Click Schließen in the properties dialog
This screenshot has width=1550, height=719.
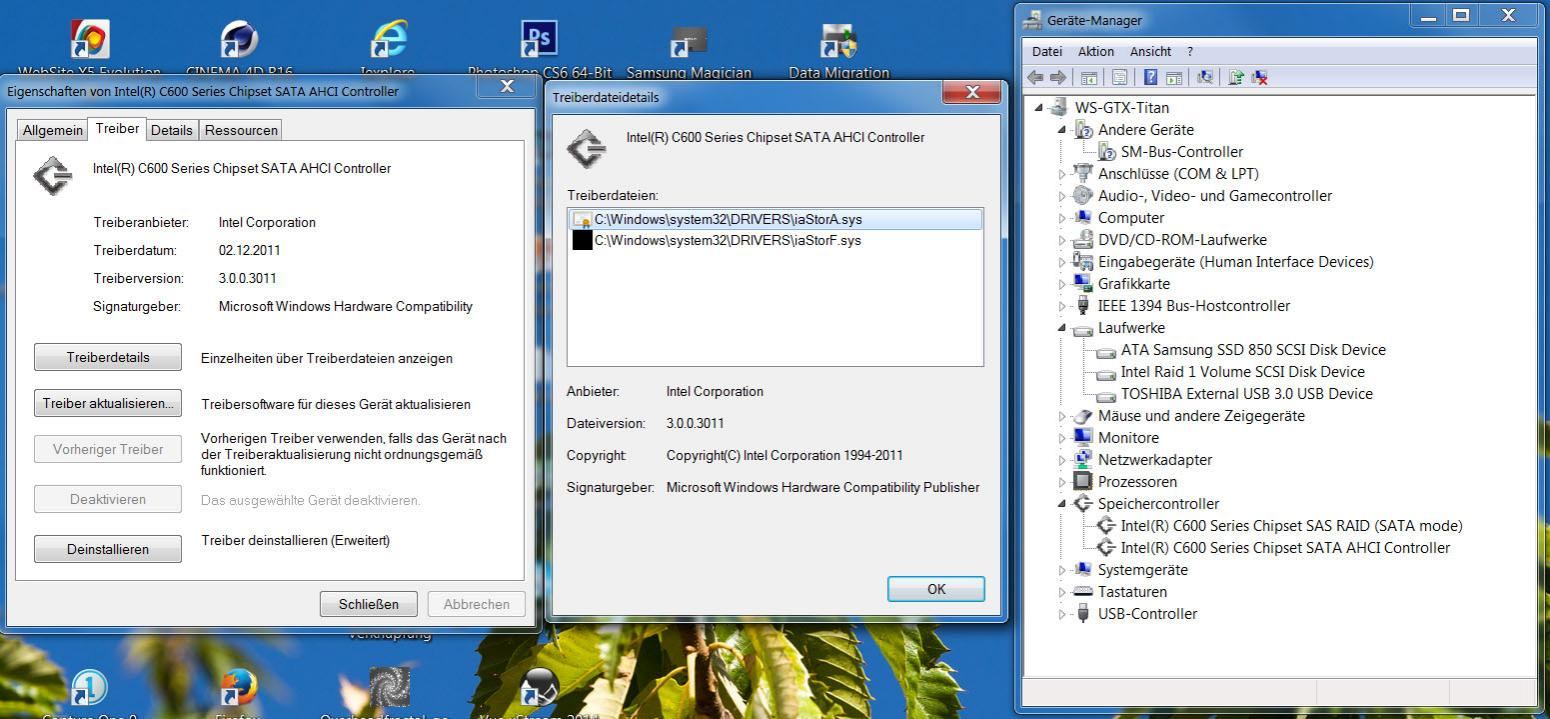coord(369,604)
